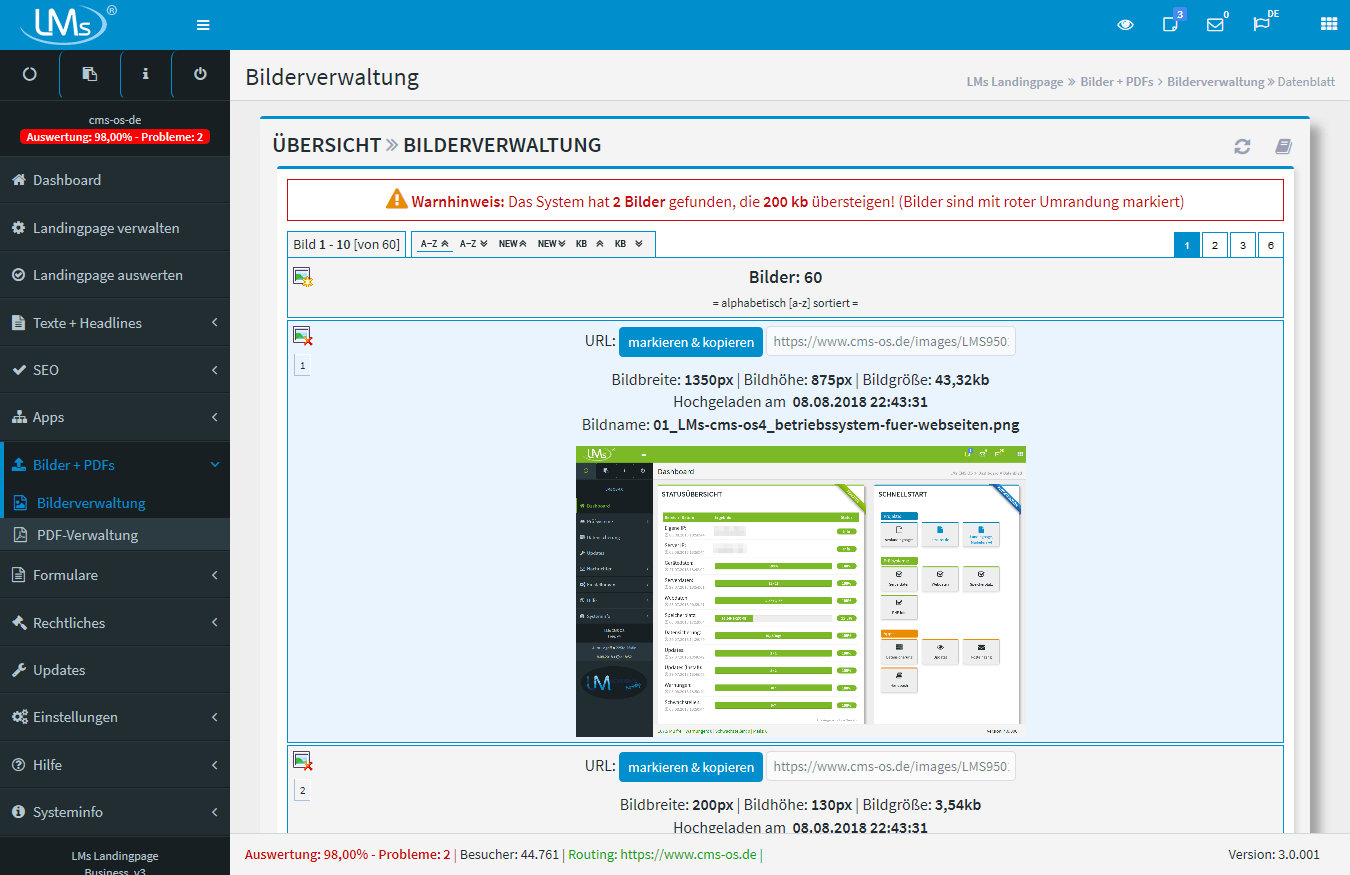
Task: Open the Routing link https://www.cms-os.de in the footer
Action: pos(688,855)
